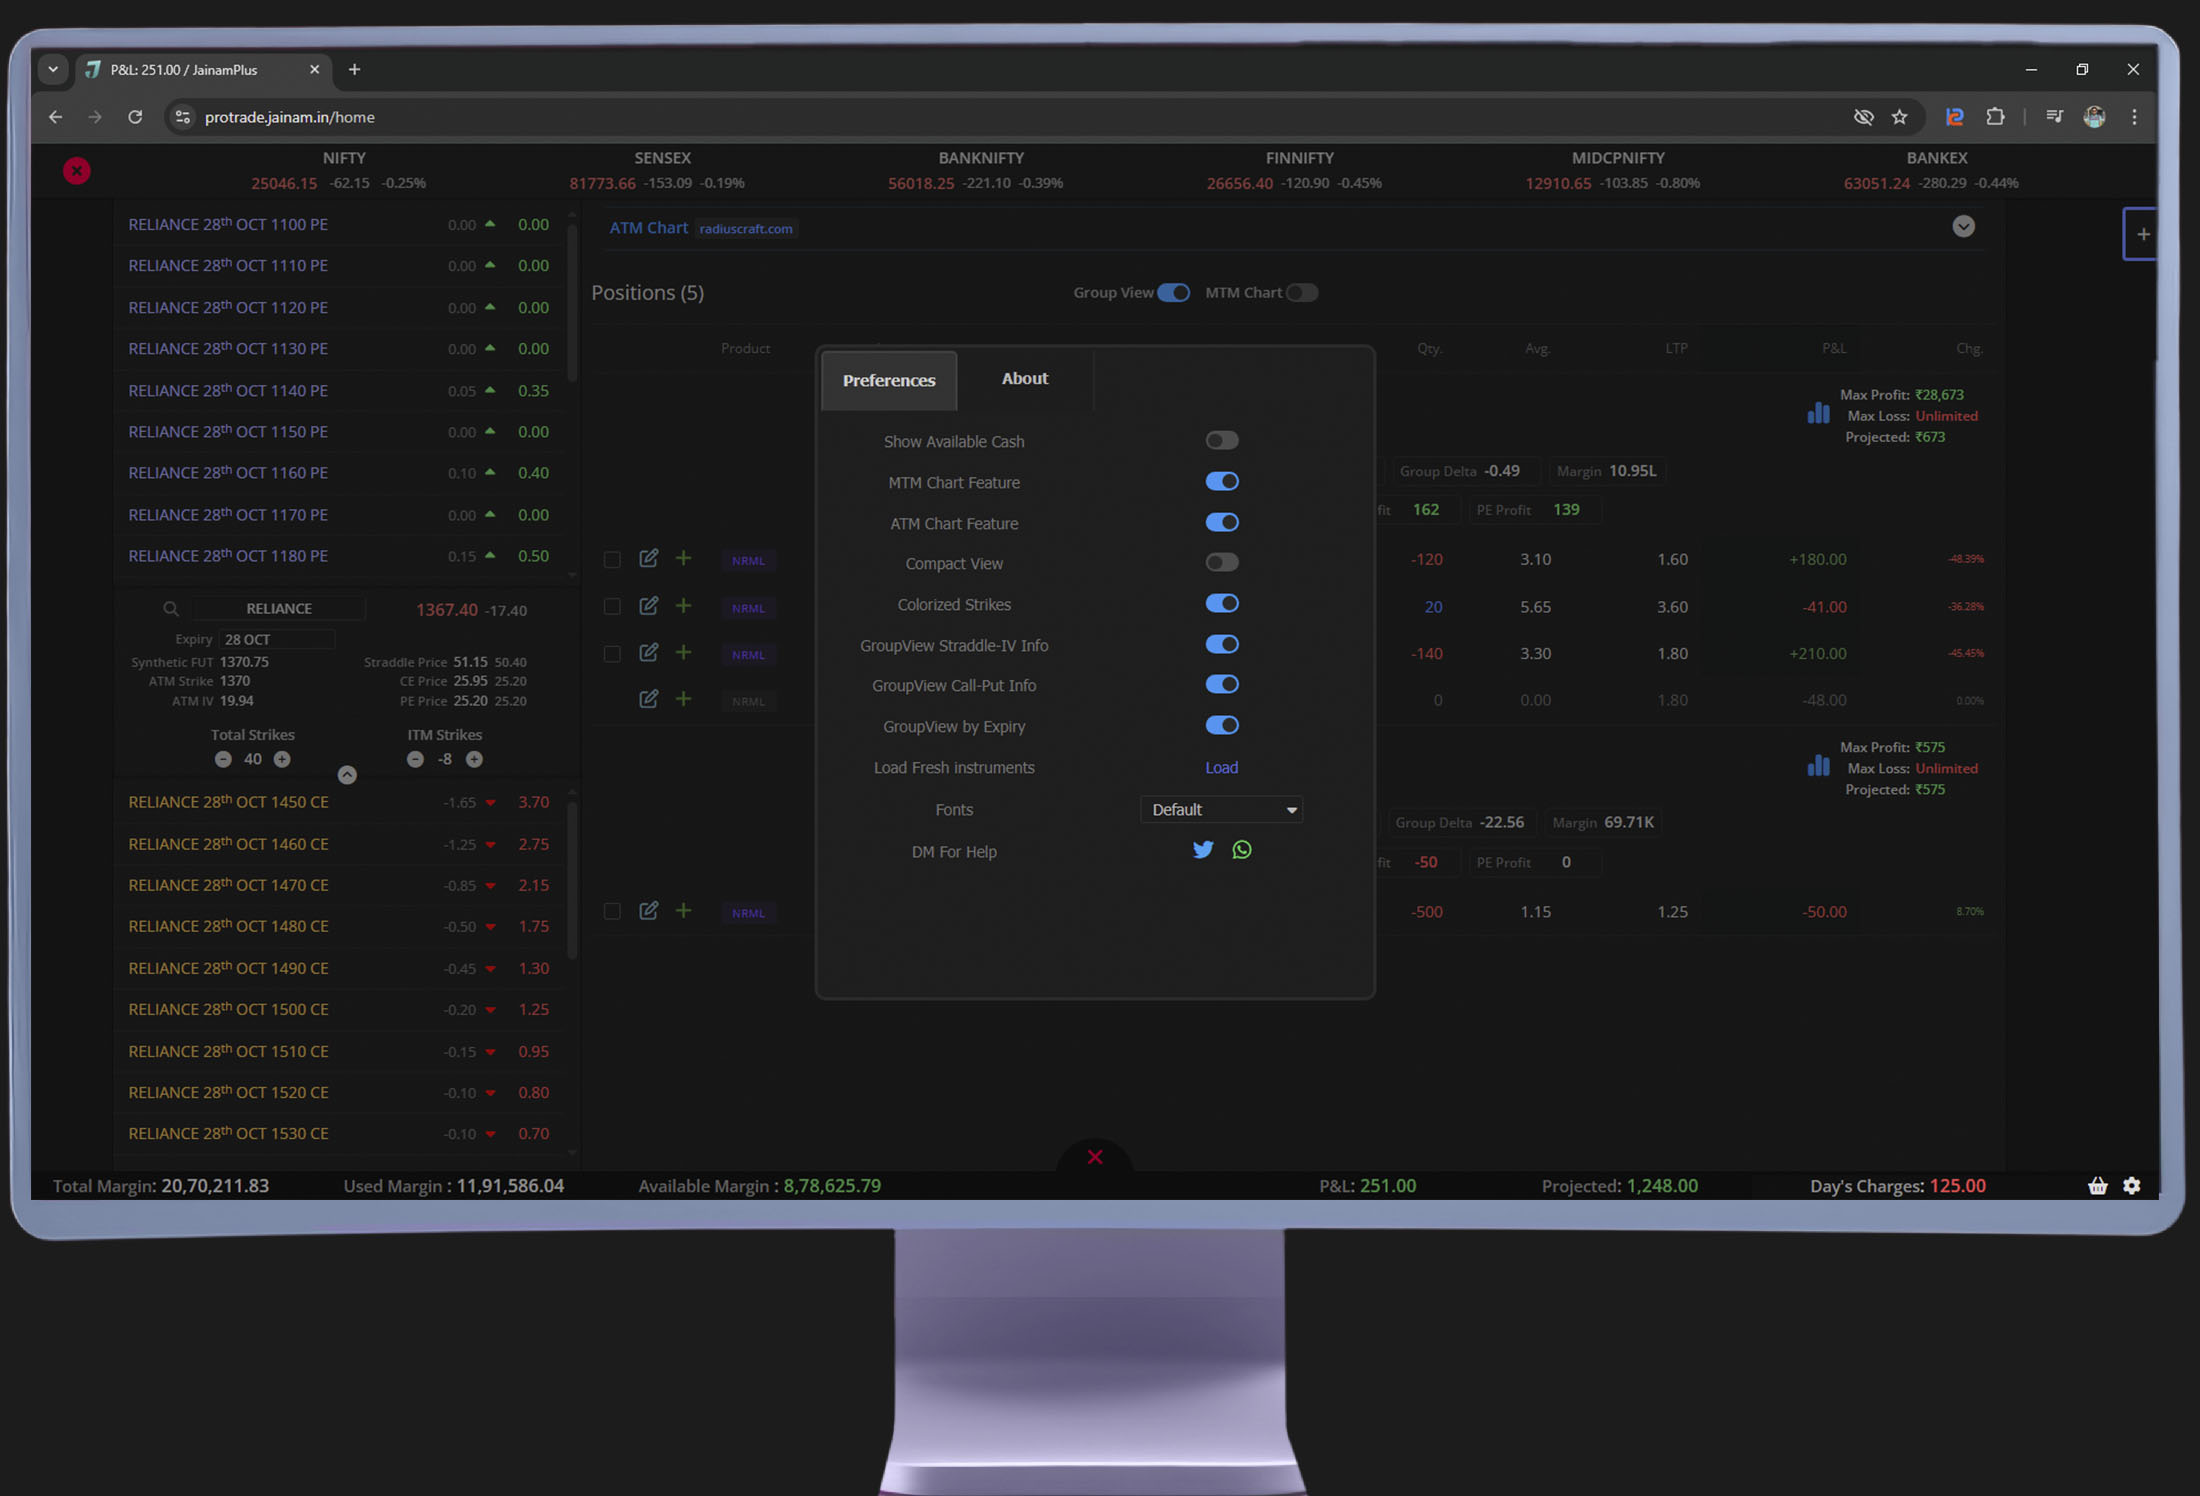This screenshot has width=2200, height=1496.
Task: Disable the Colorized Strikes toggle
Action: pos(1221,604)
